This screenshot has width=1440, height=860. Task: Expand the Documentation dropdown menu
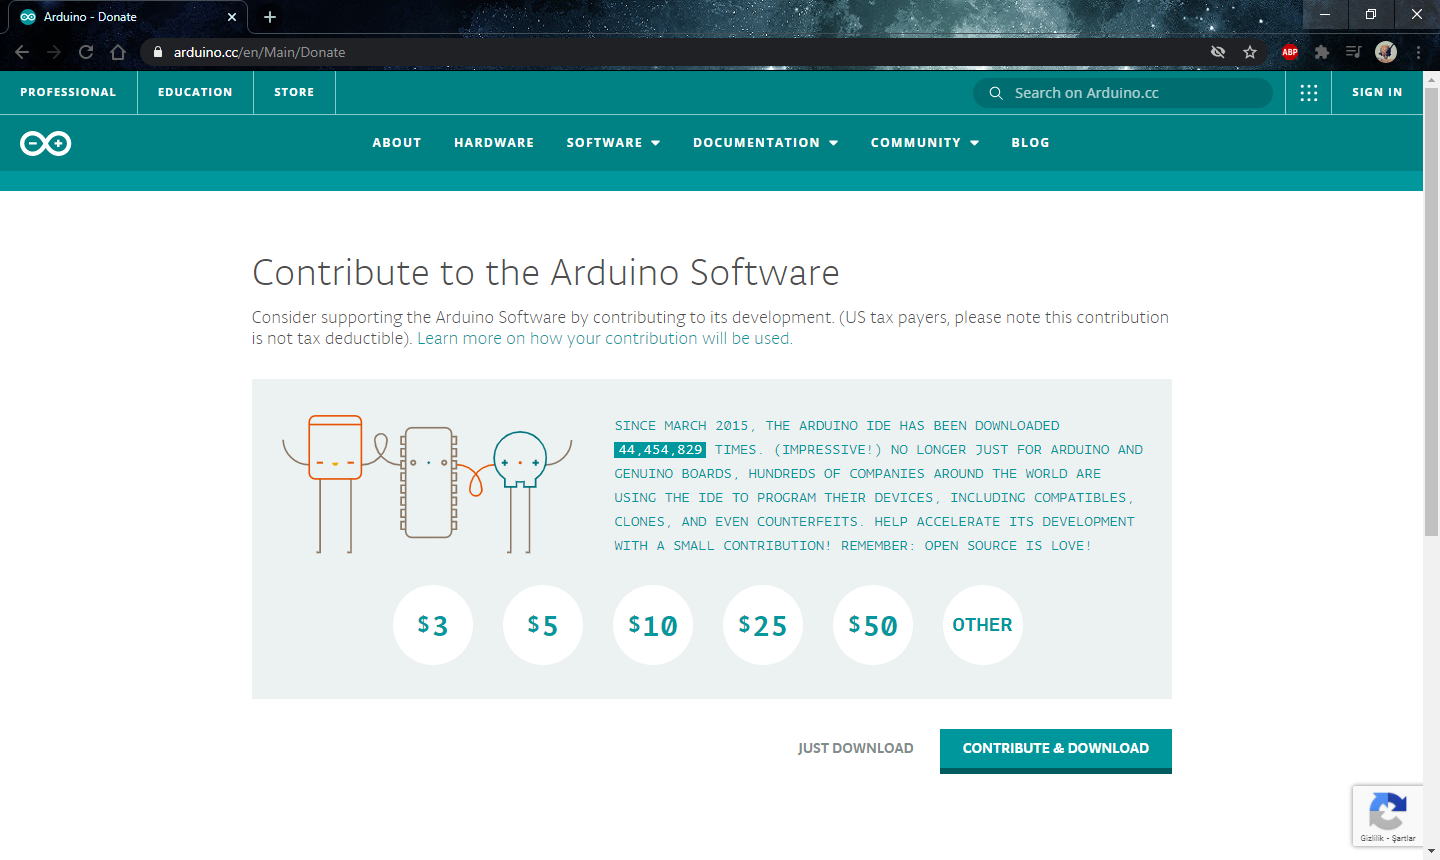[x=765, y=143]
